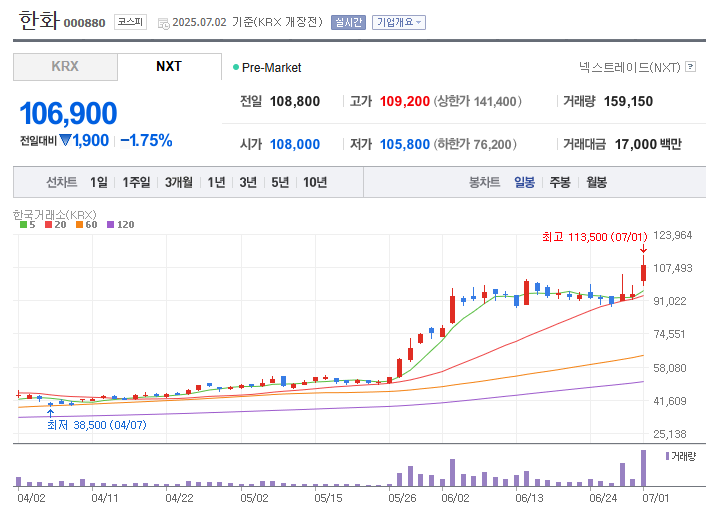This screenshot has height=518, width=706.
Task: Click the stock code 000880
Action: [x=84, y=23]
